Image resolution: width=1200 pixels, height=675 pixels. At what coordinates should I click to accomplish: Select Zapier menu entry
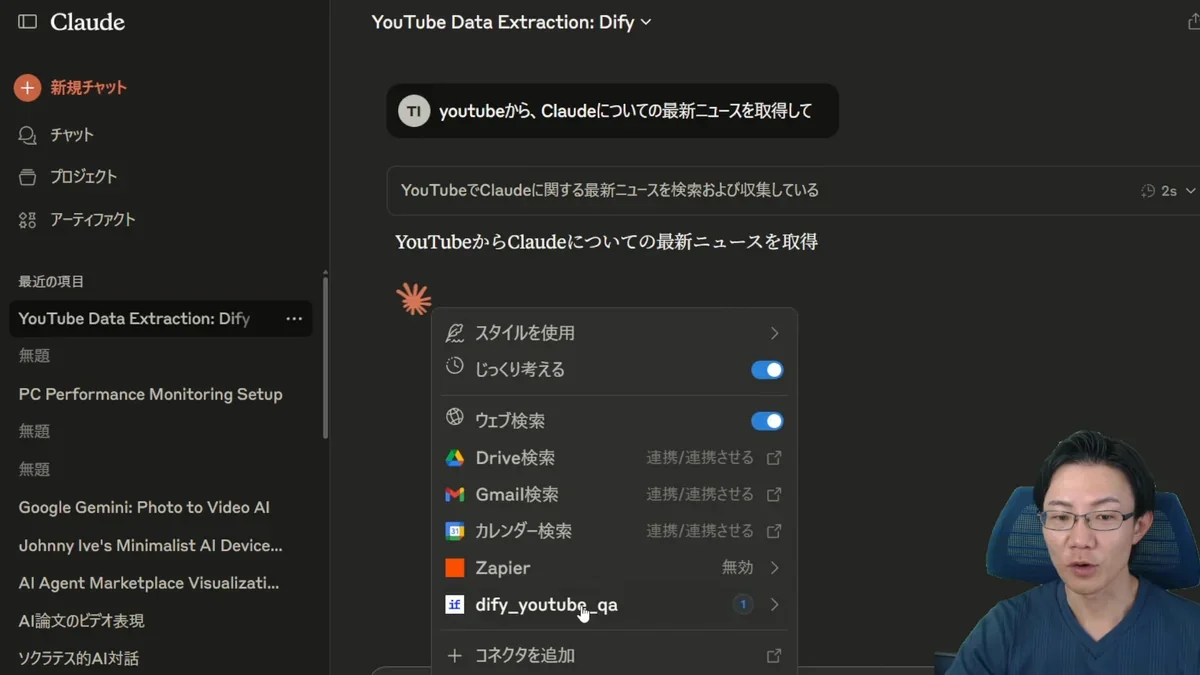(x=614, y=568)
